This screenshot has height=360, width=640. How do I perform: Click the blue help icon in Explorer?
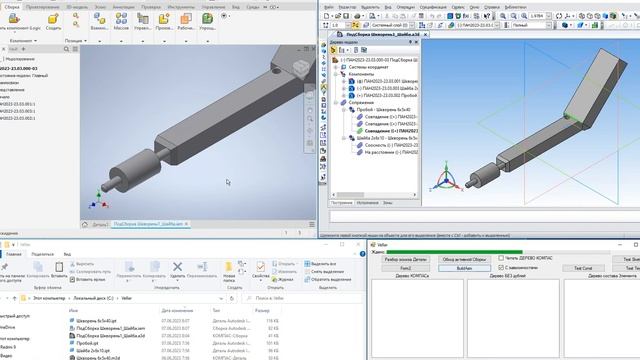pos(362,254)
